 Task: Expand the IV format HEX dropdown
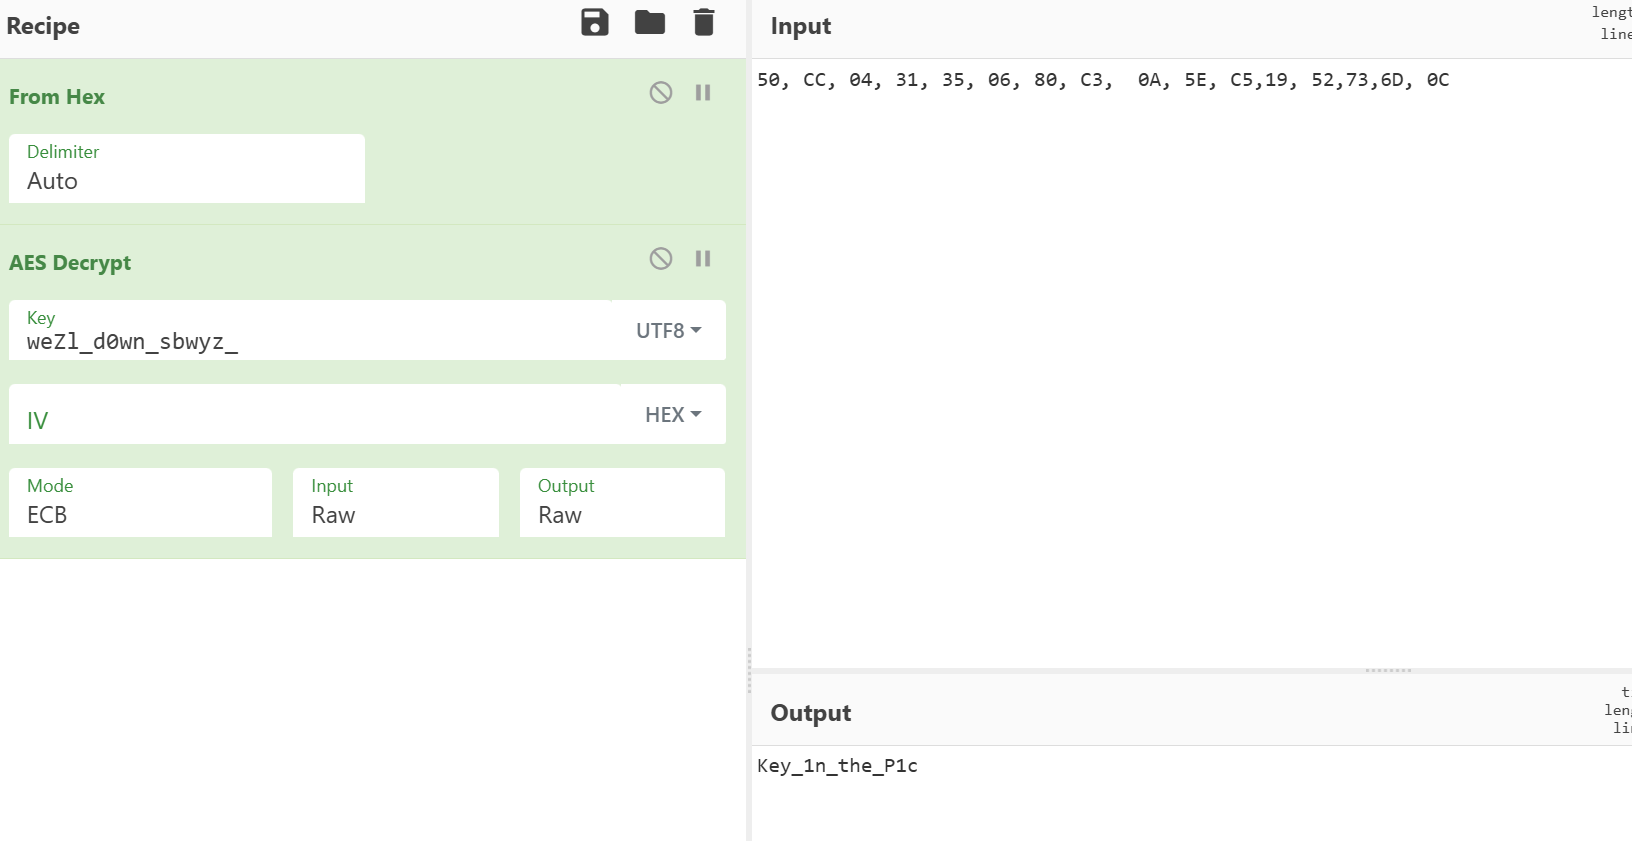(x=672, y=415)
